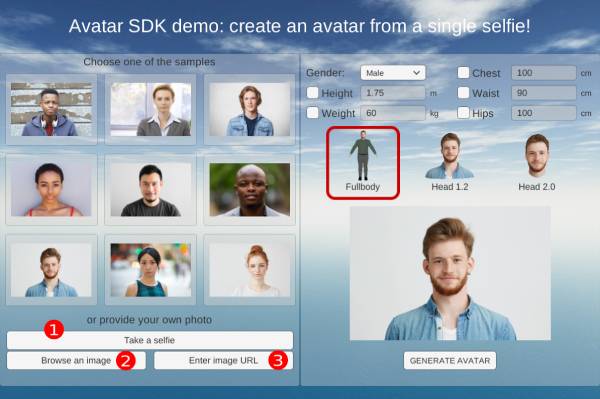
Task: Click the Hips value field
Action: pyautogui.click(x=544, y=113)
